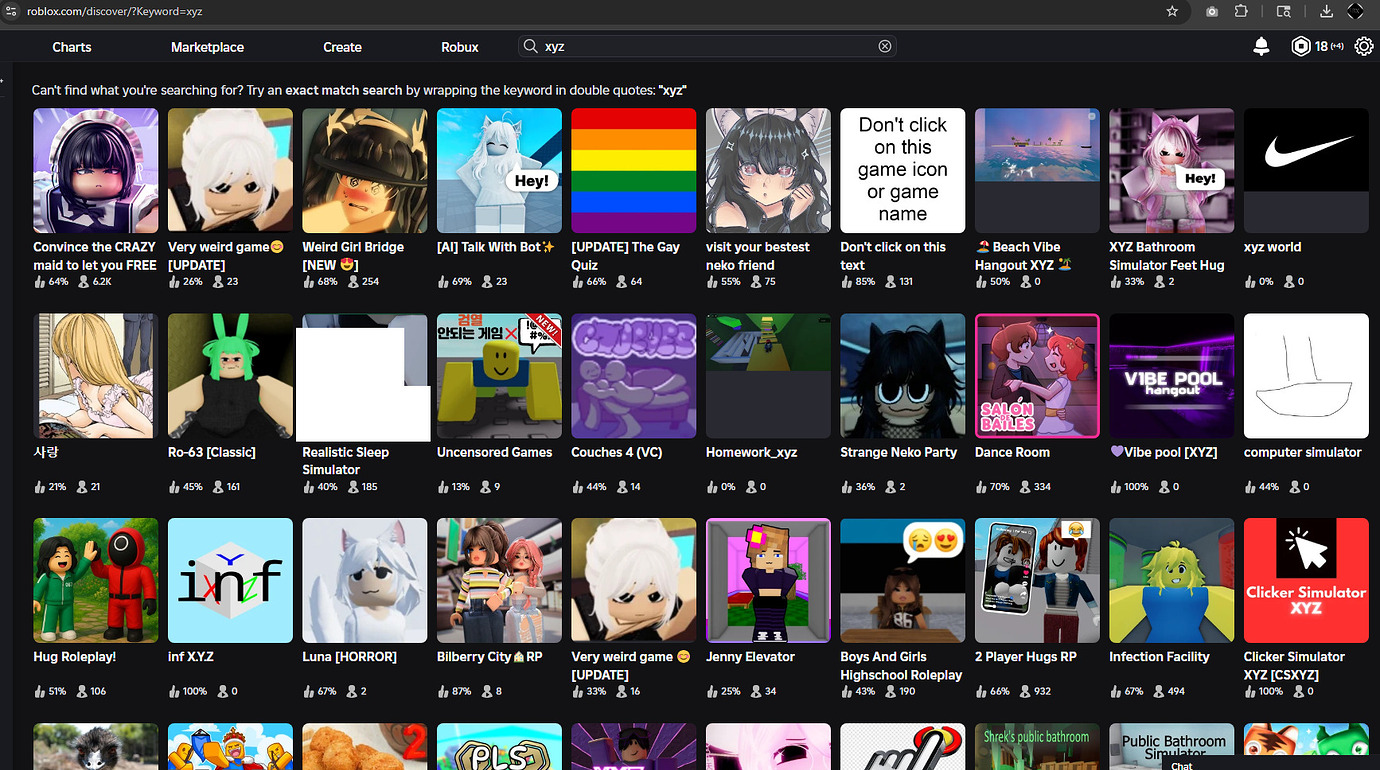The width and height of the screenshot is (1380, 770).
Task: Open the Chat panel at bottom right
Action: pos(1181,764)
